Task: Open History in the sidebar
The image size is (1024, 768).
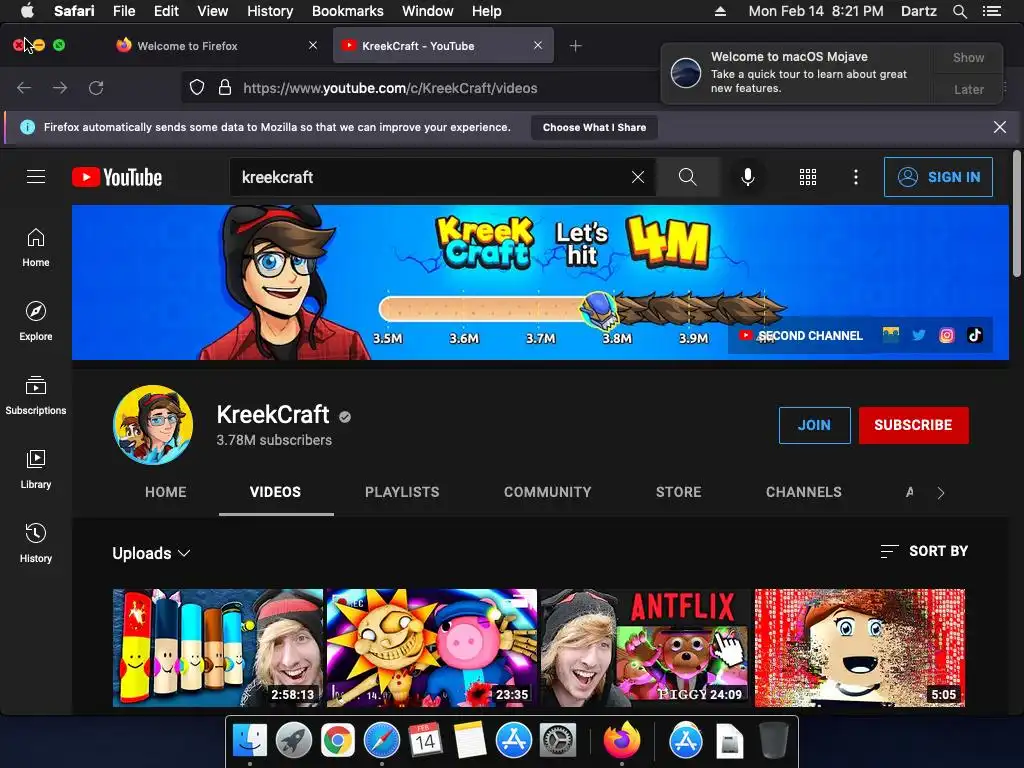Action: pyautogui.click(x=36, y=543)
